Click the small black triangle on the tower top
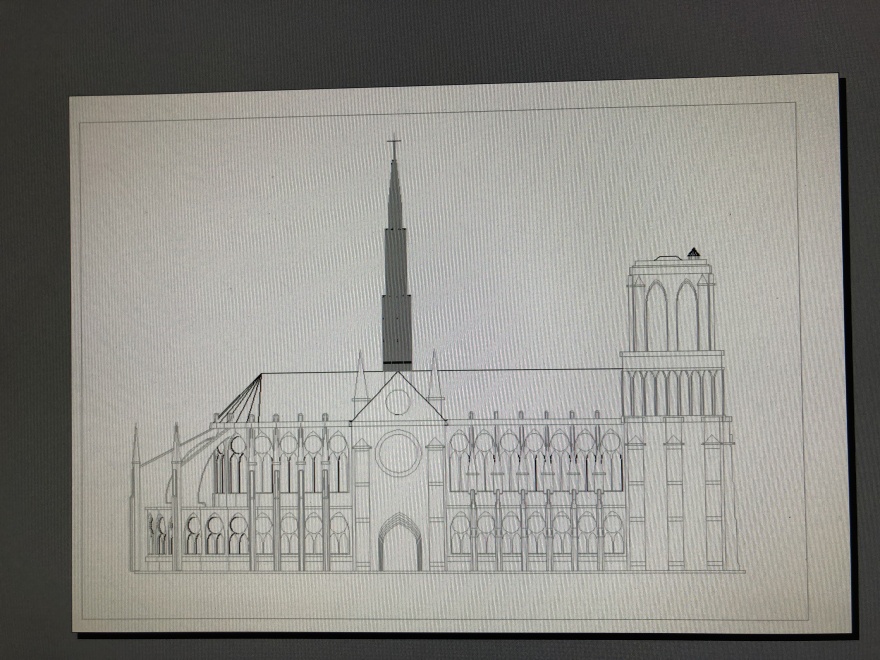 pyautogui.click(x=694, y=252)
